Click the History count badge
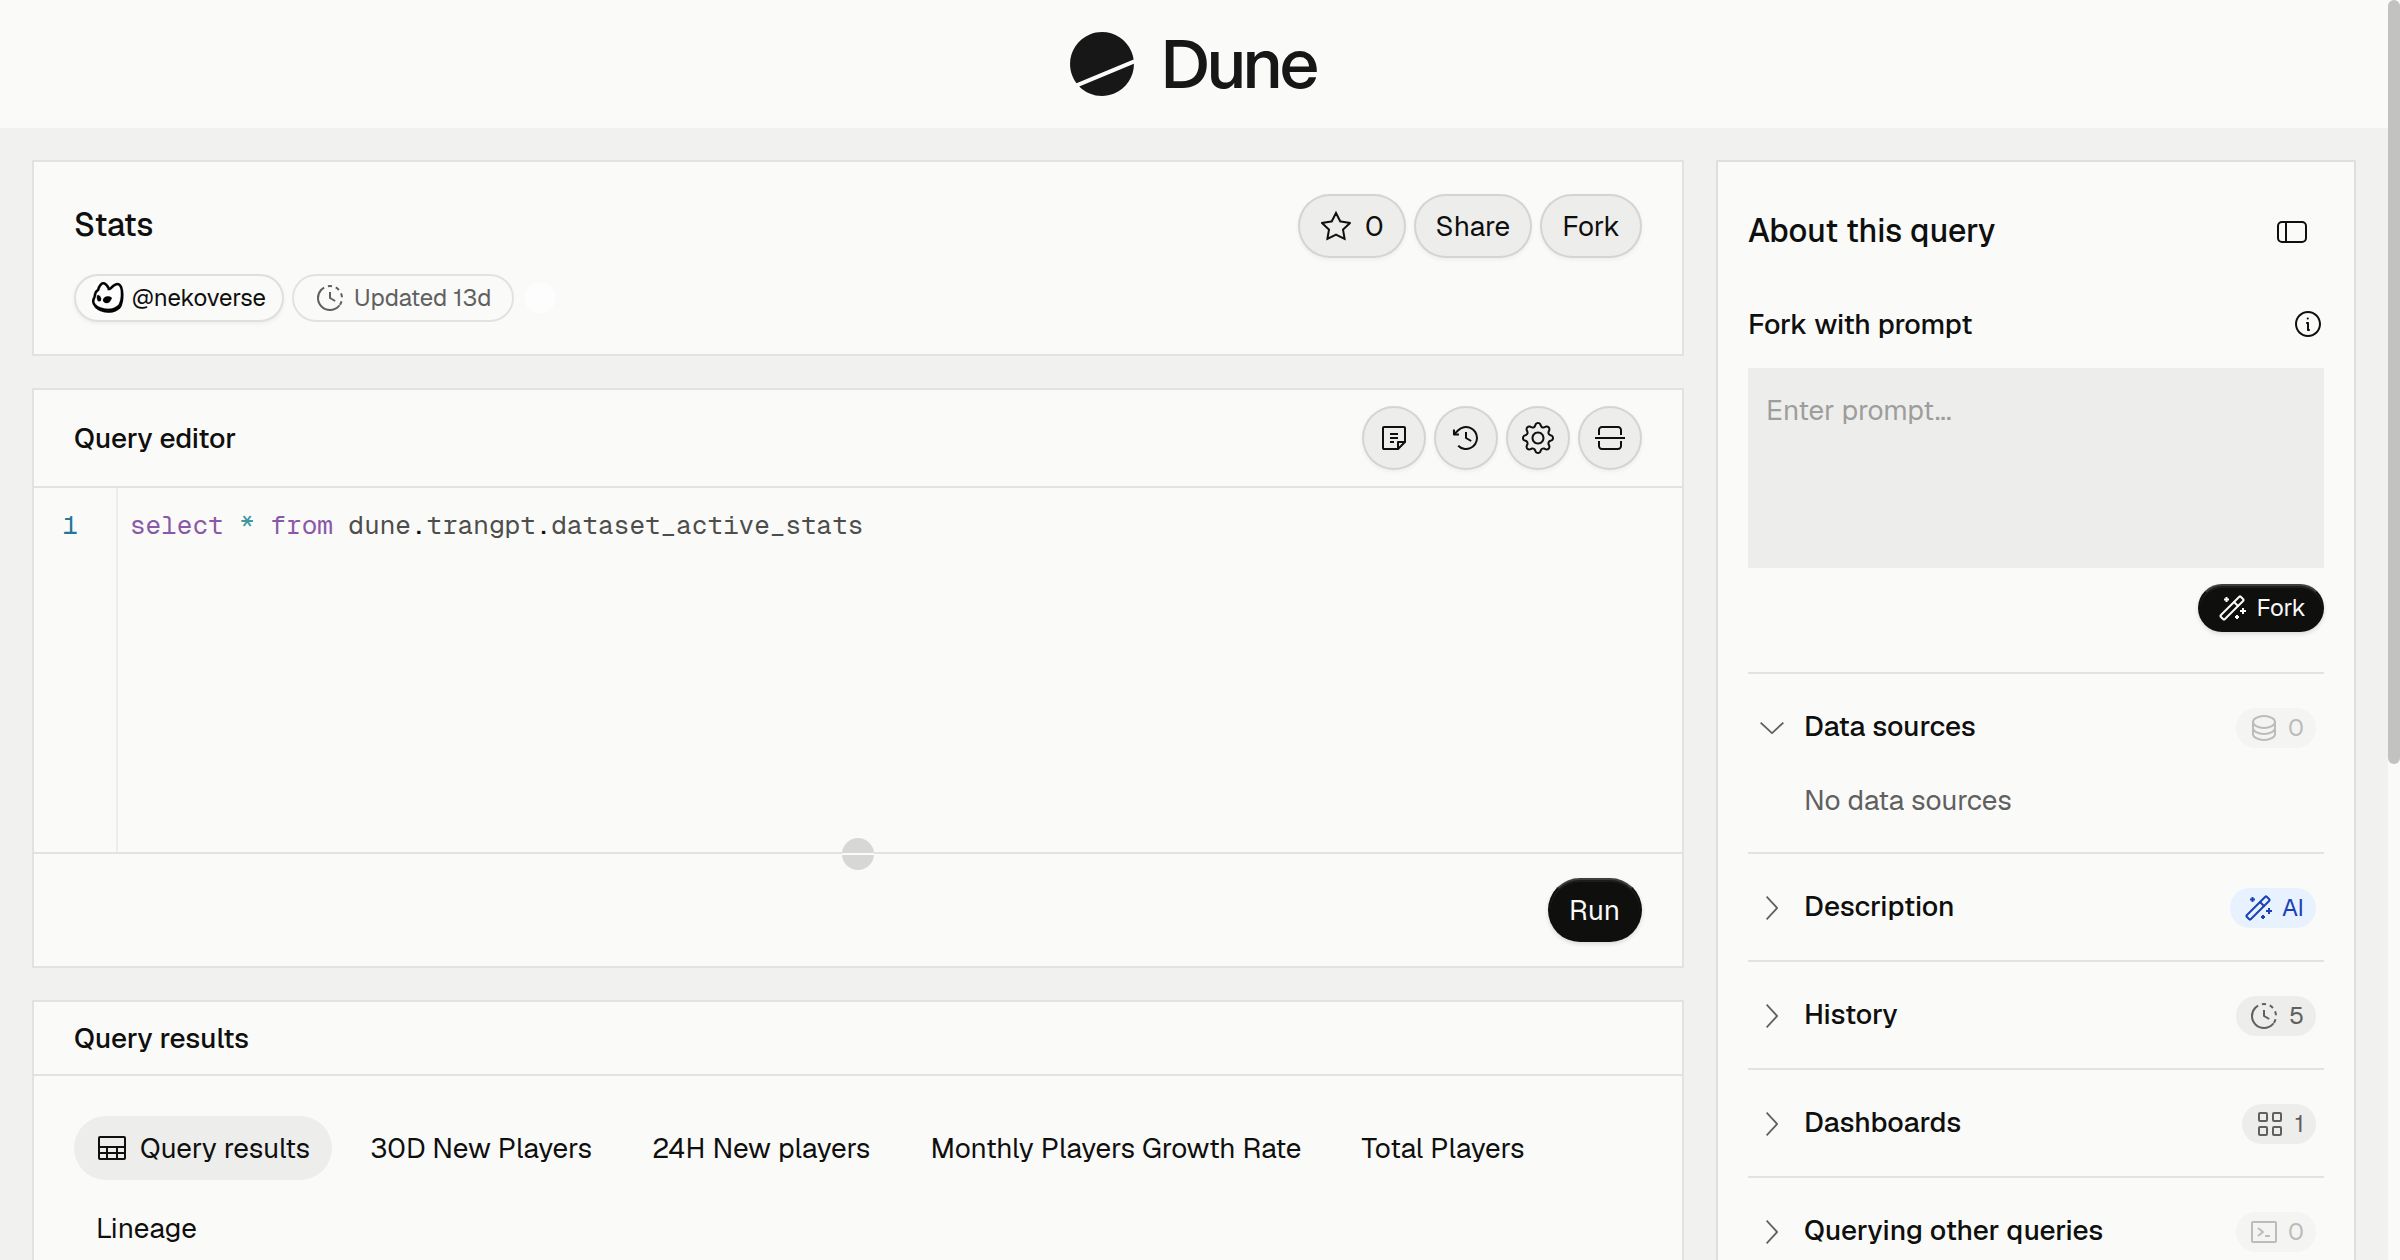Screen dimensions: 2400x1260 click(x=2276, y=1016)
